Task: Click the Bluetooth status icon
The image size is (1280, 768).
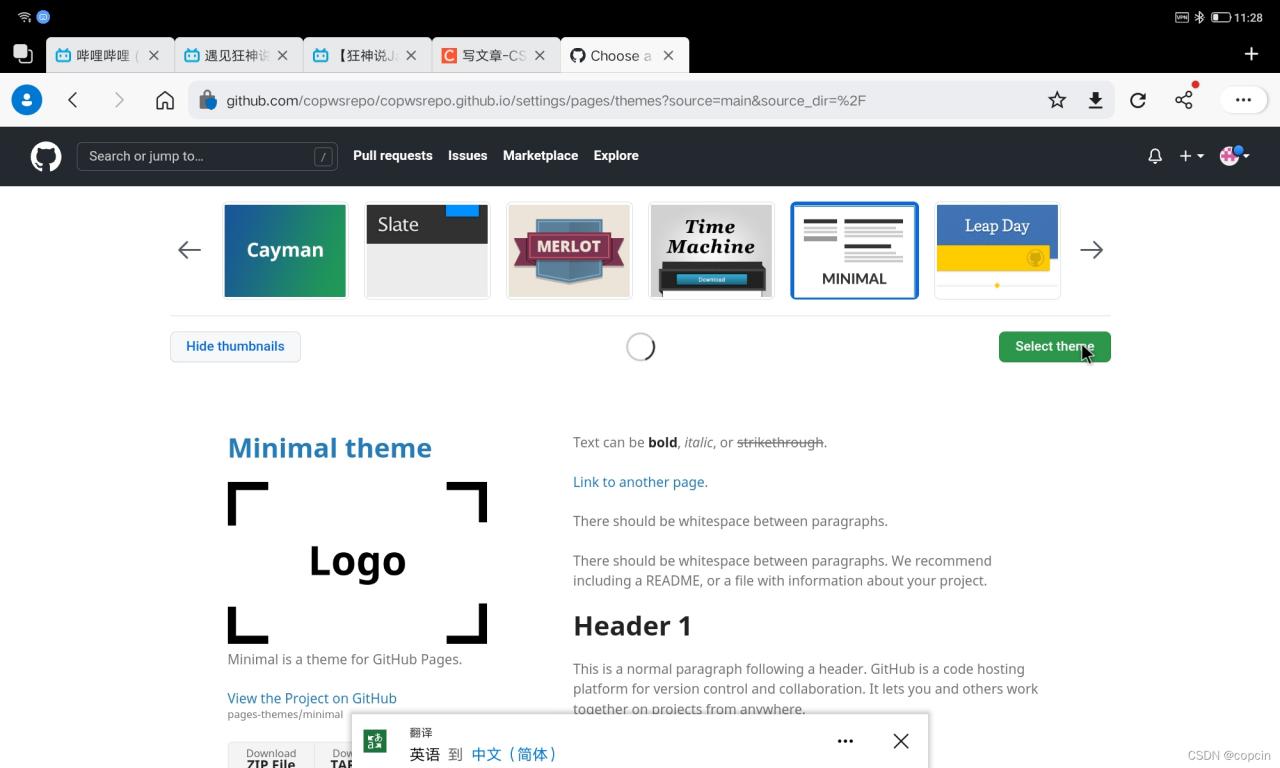Action: click(1199, 17)
